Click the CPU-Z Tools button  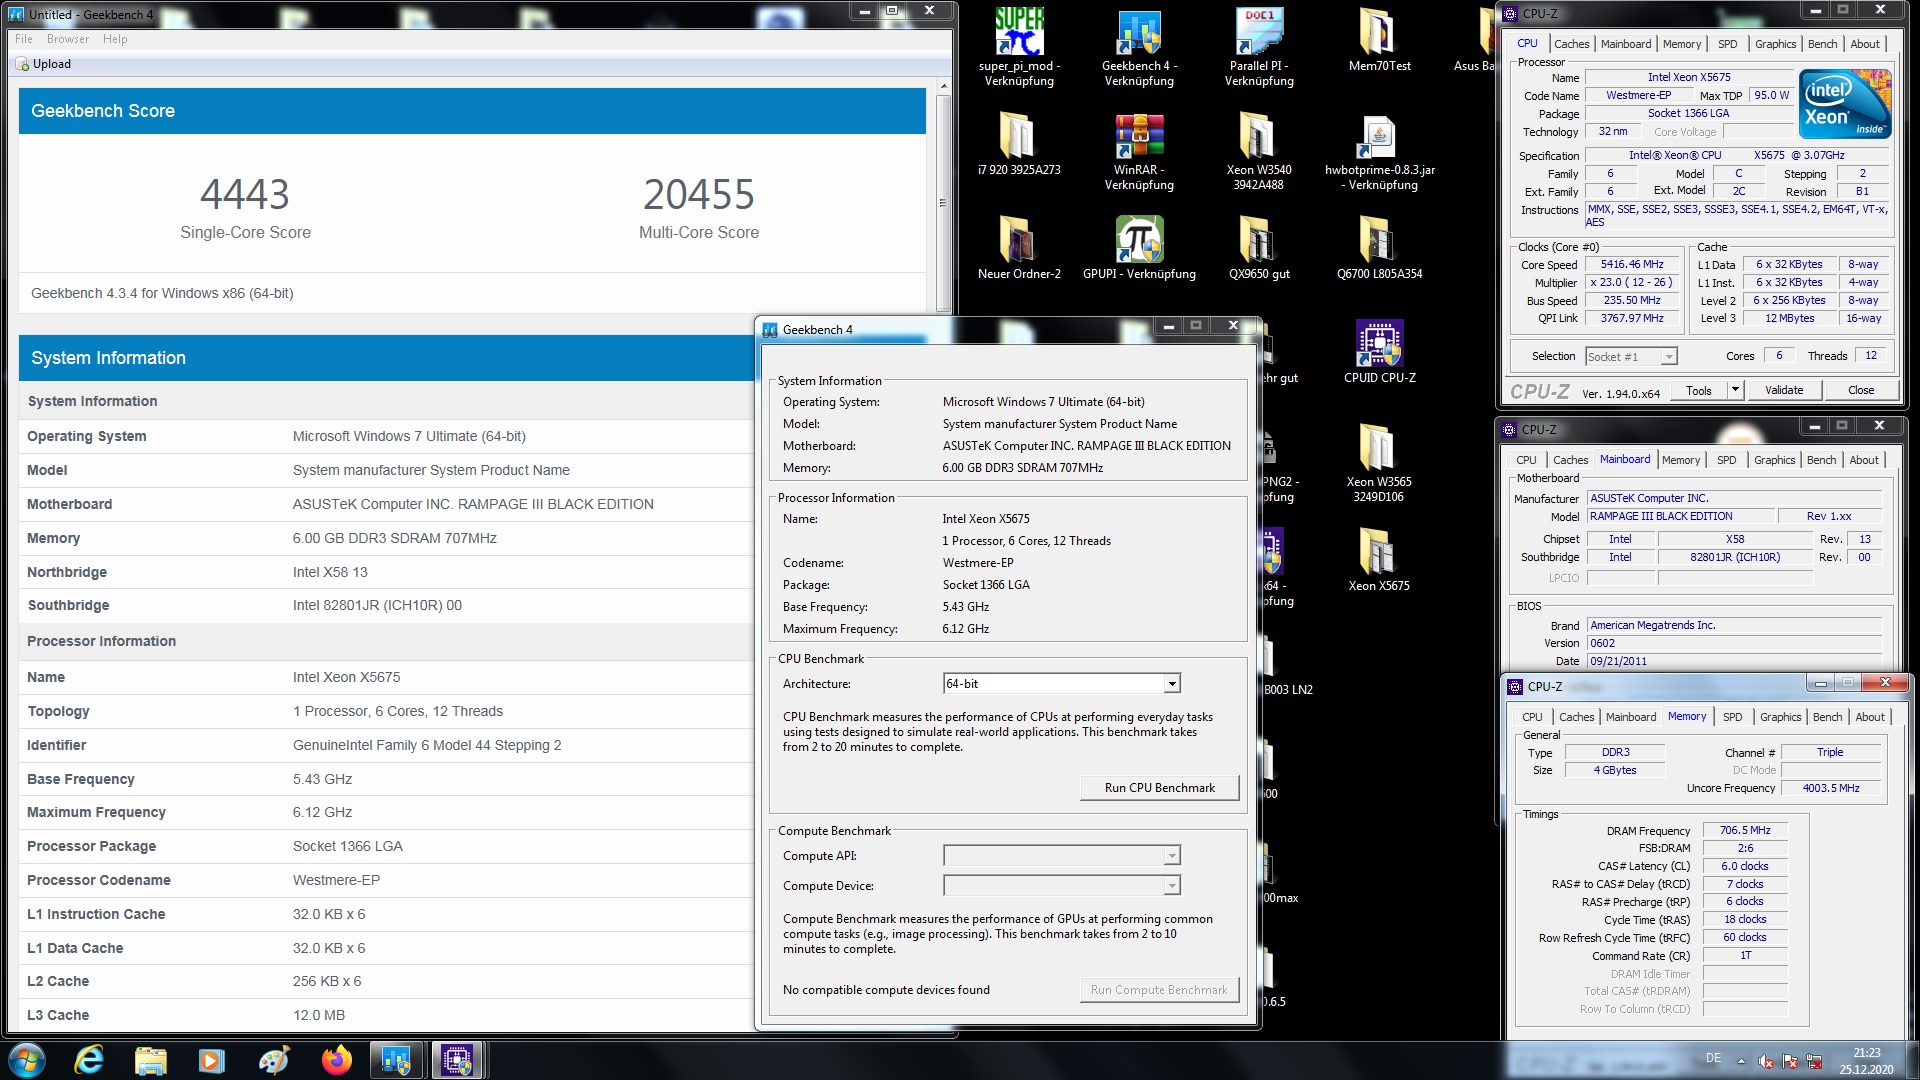[x=1698, y=390]
